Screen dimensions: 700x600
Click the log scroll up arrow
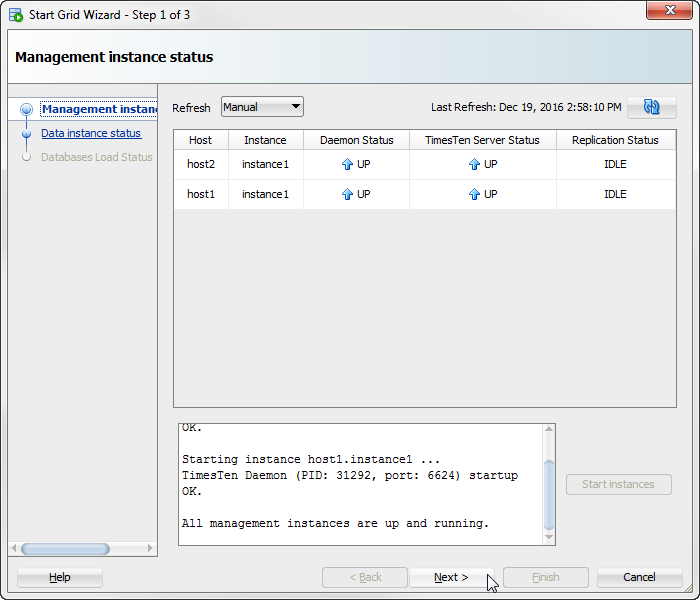549,429
